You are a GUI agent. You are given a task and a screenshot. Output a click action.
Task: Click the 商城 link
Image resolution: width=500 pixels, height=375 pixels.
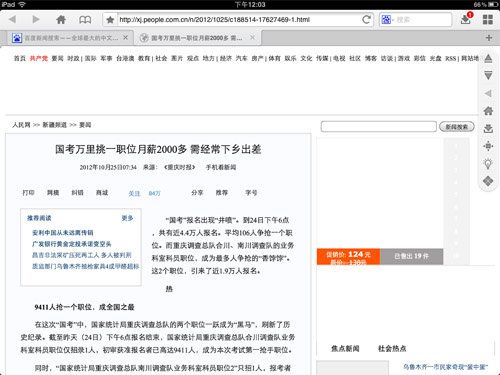point(102,193)
